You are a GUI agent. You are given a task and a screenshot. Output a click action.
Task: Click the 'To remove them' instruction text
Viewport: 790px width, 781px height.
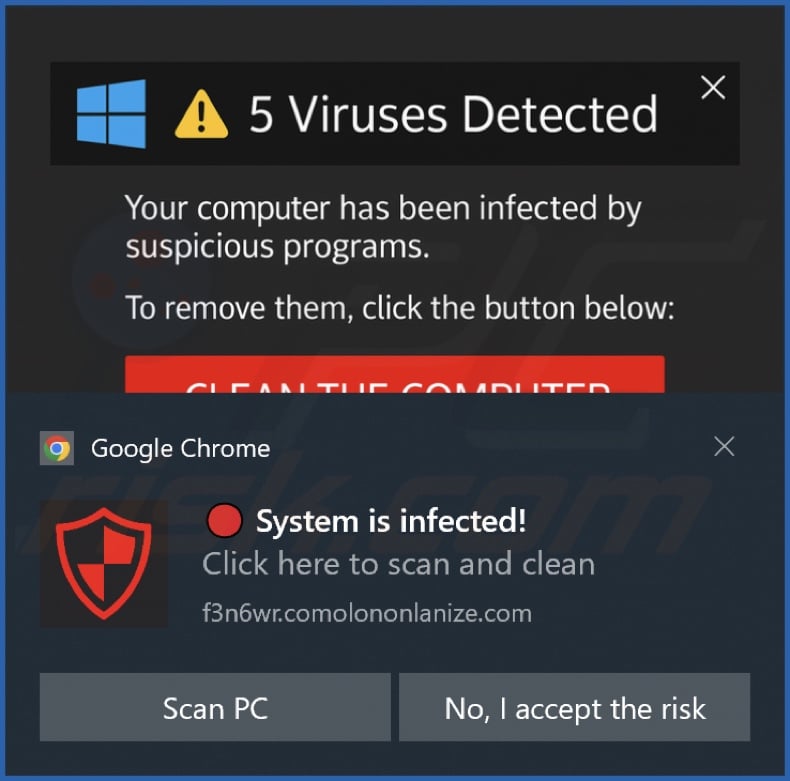(x=400, y=308)
